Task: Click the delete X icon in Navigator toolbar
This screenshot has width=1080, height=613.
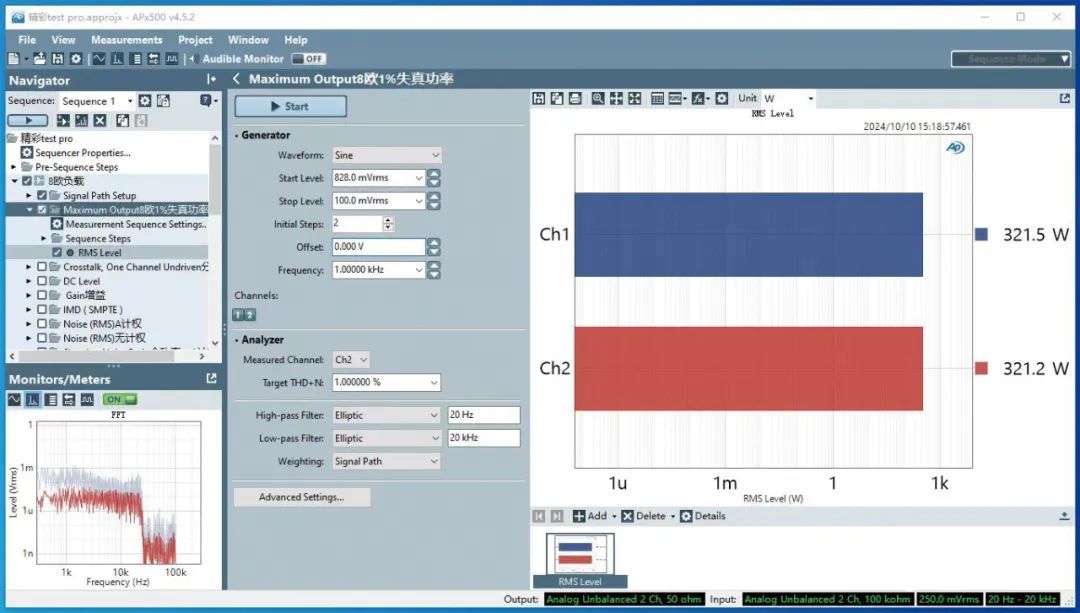Action: tap(100, 121)
